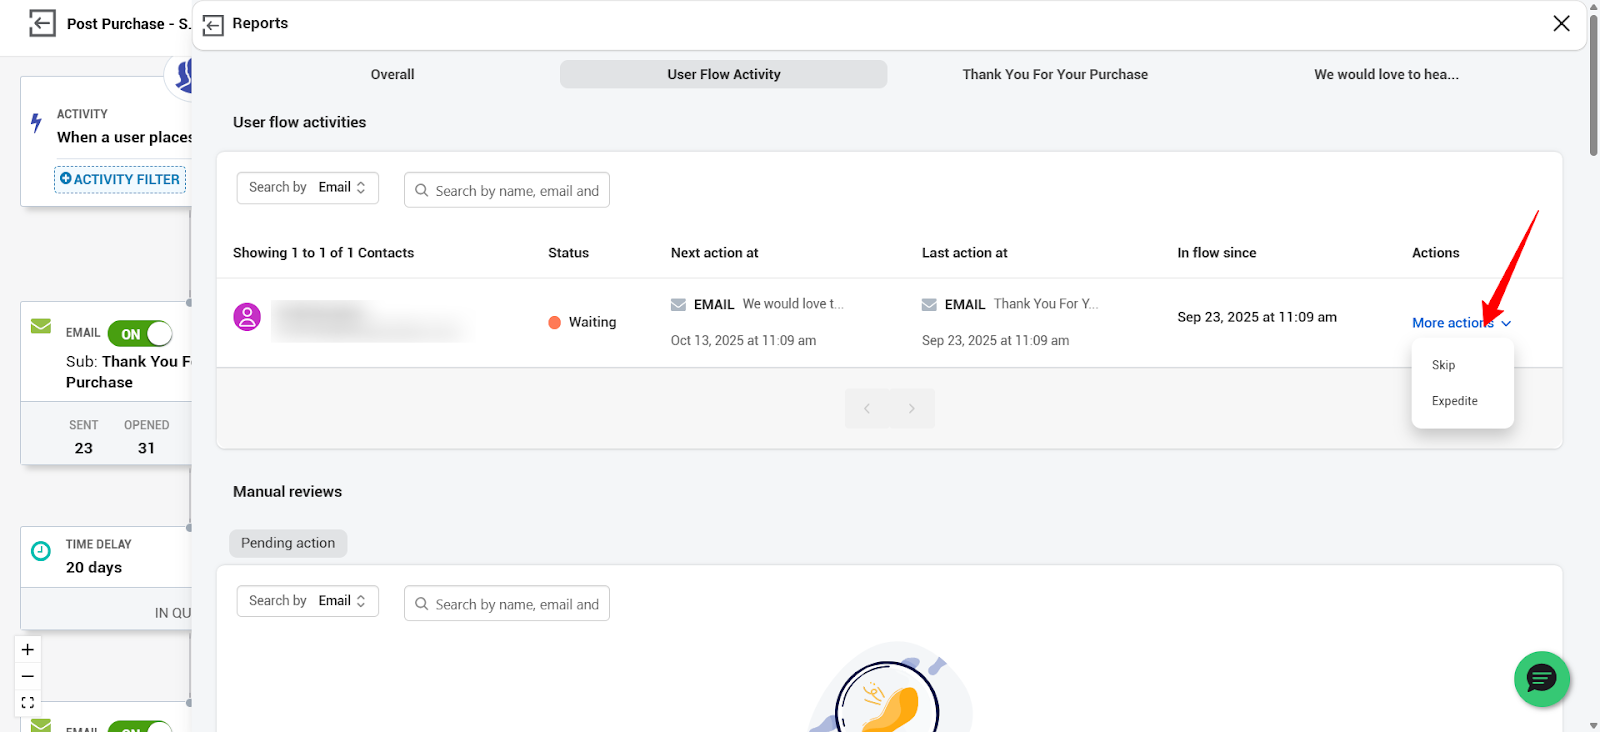This screenshot has width=1600, height=732.
Task: Open the green chat support bubble
Action: [x=1541, y=679]
